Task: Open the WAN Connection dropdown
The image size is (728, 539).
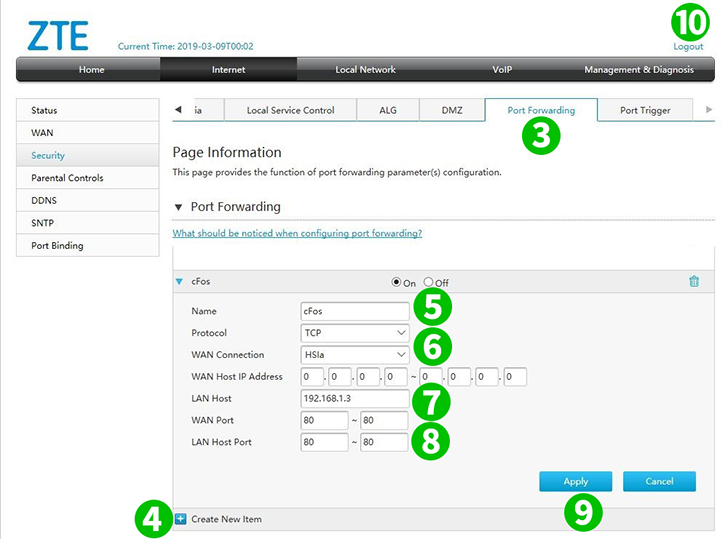Action: [355, 354]
